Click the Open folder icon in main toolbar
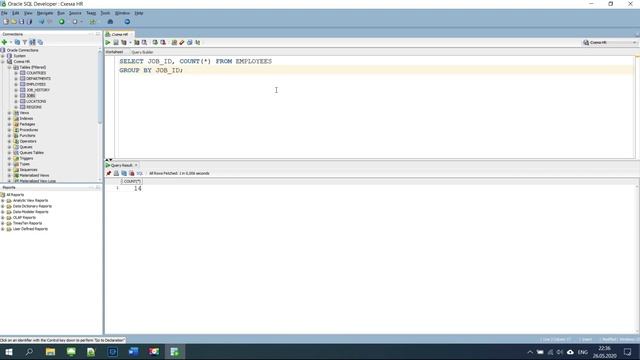 coord(13,21)
